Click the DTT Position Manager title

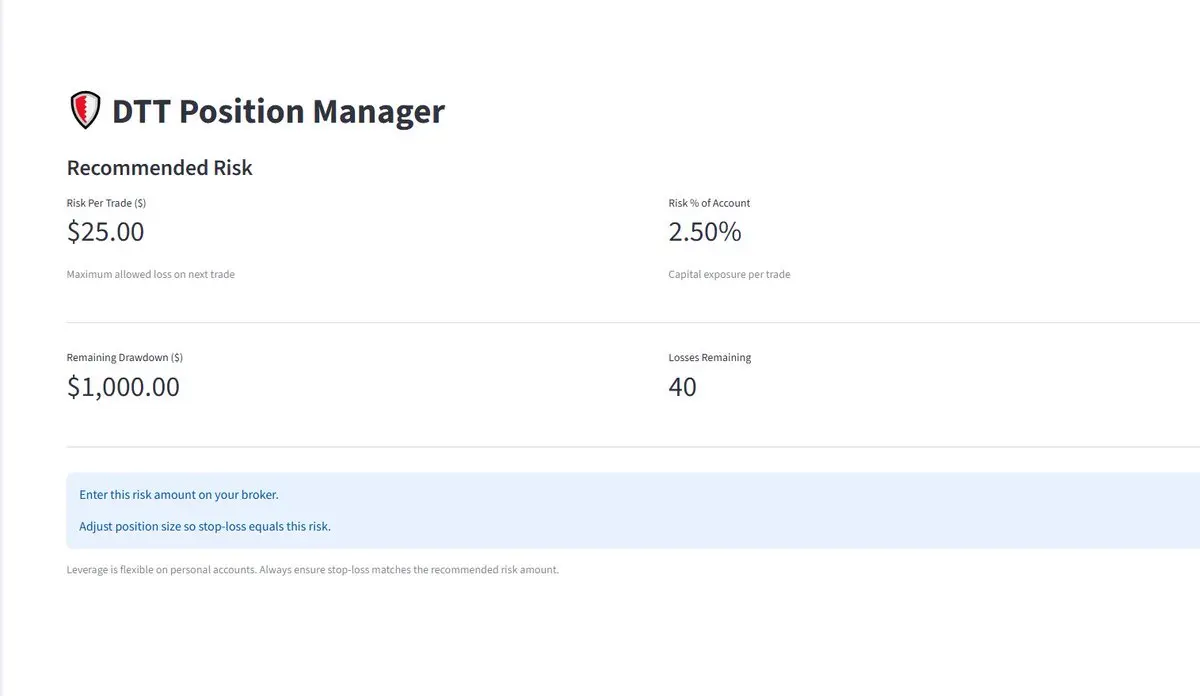pyautogui.click(x=278, y=111)
